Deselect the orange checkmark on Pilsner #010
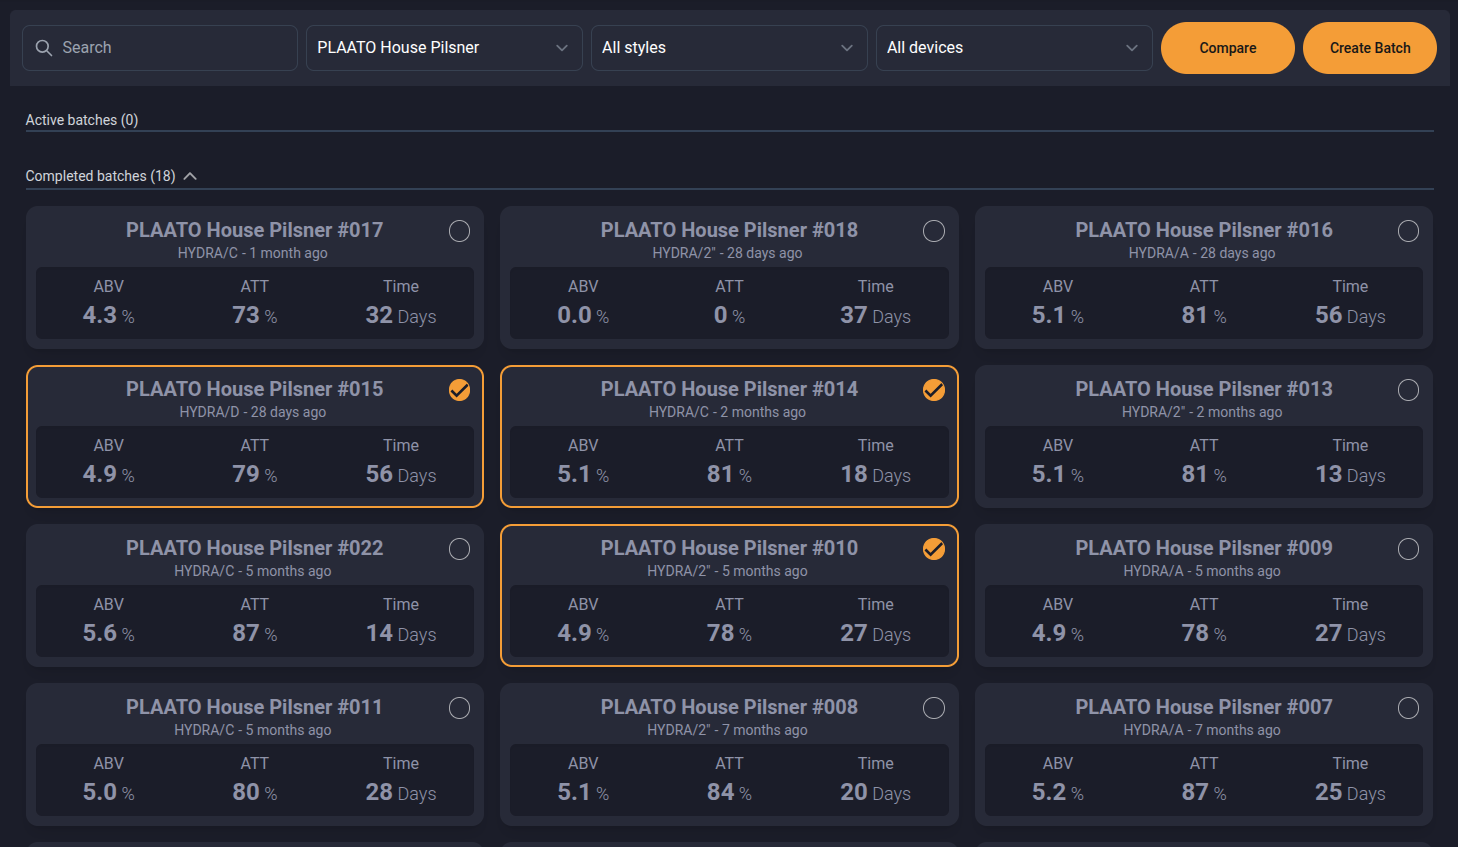The image size is (1458, 847). pos(933,549)
